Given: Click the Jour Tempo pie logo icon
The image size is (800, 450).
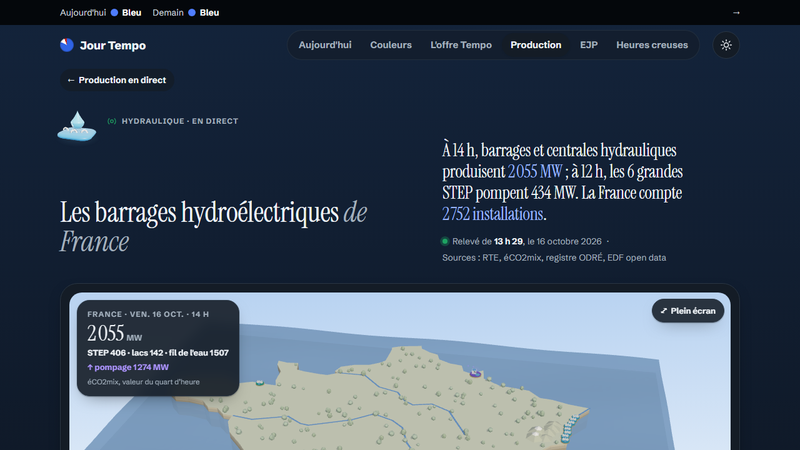Looking at the screenshot, I should (67, 45).
